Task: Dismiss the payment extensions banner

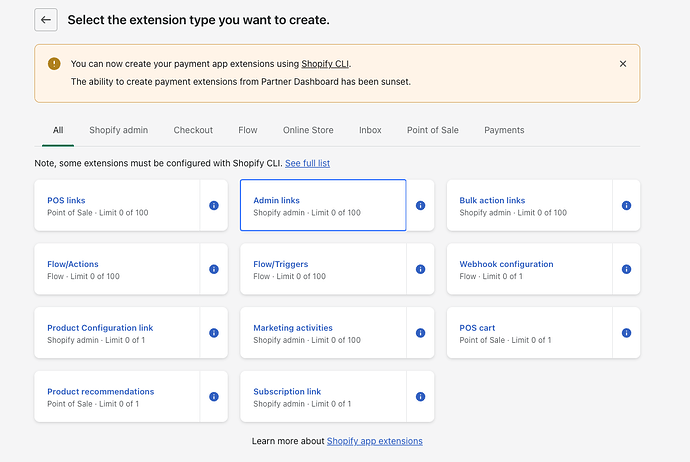Action: pyautogui.click(x=623, y=64)
